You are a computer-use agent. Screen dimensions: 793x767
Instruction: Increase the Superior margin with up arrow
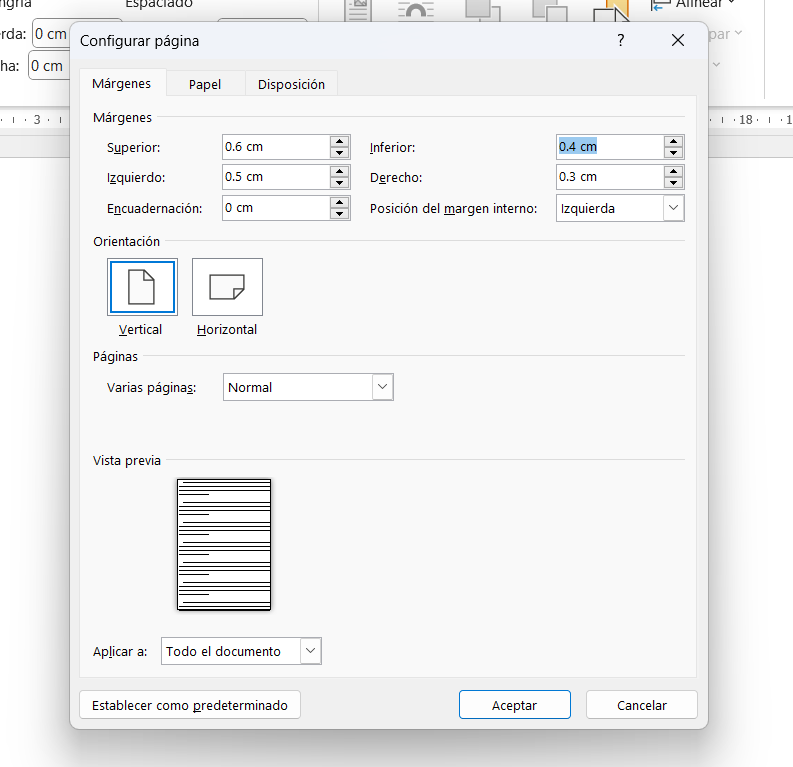[340, 142]
